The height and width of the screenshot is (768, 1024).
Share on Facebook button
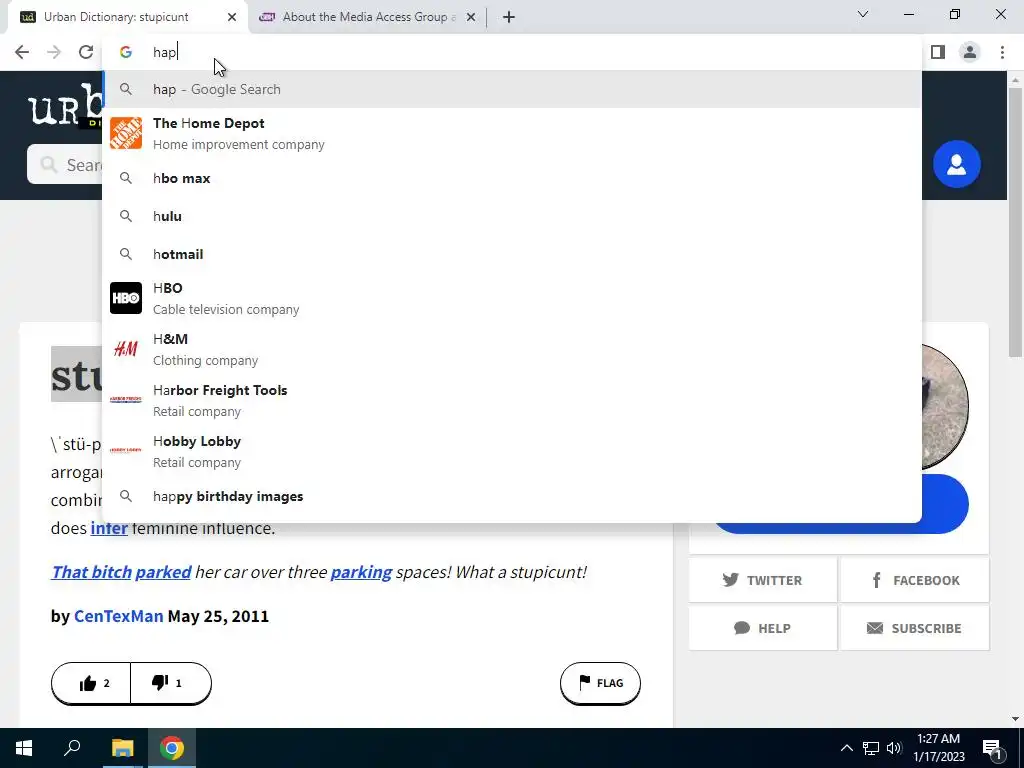(x=914, y=580)
